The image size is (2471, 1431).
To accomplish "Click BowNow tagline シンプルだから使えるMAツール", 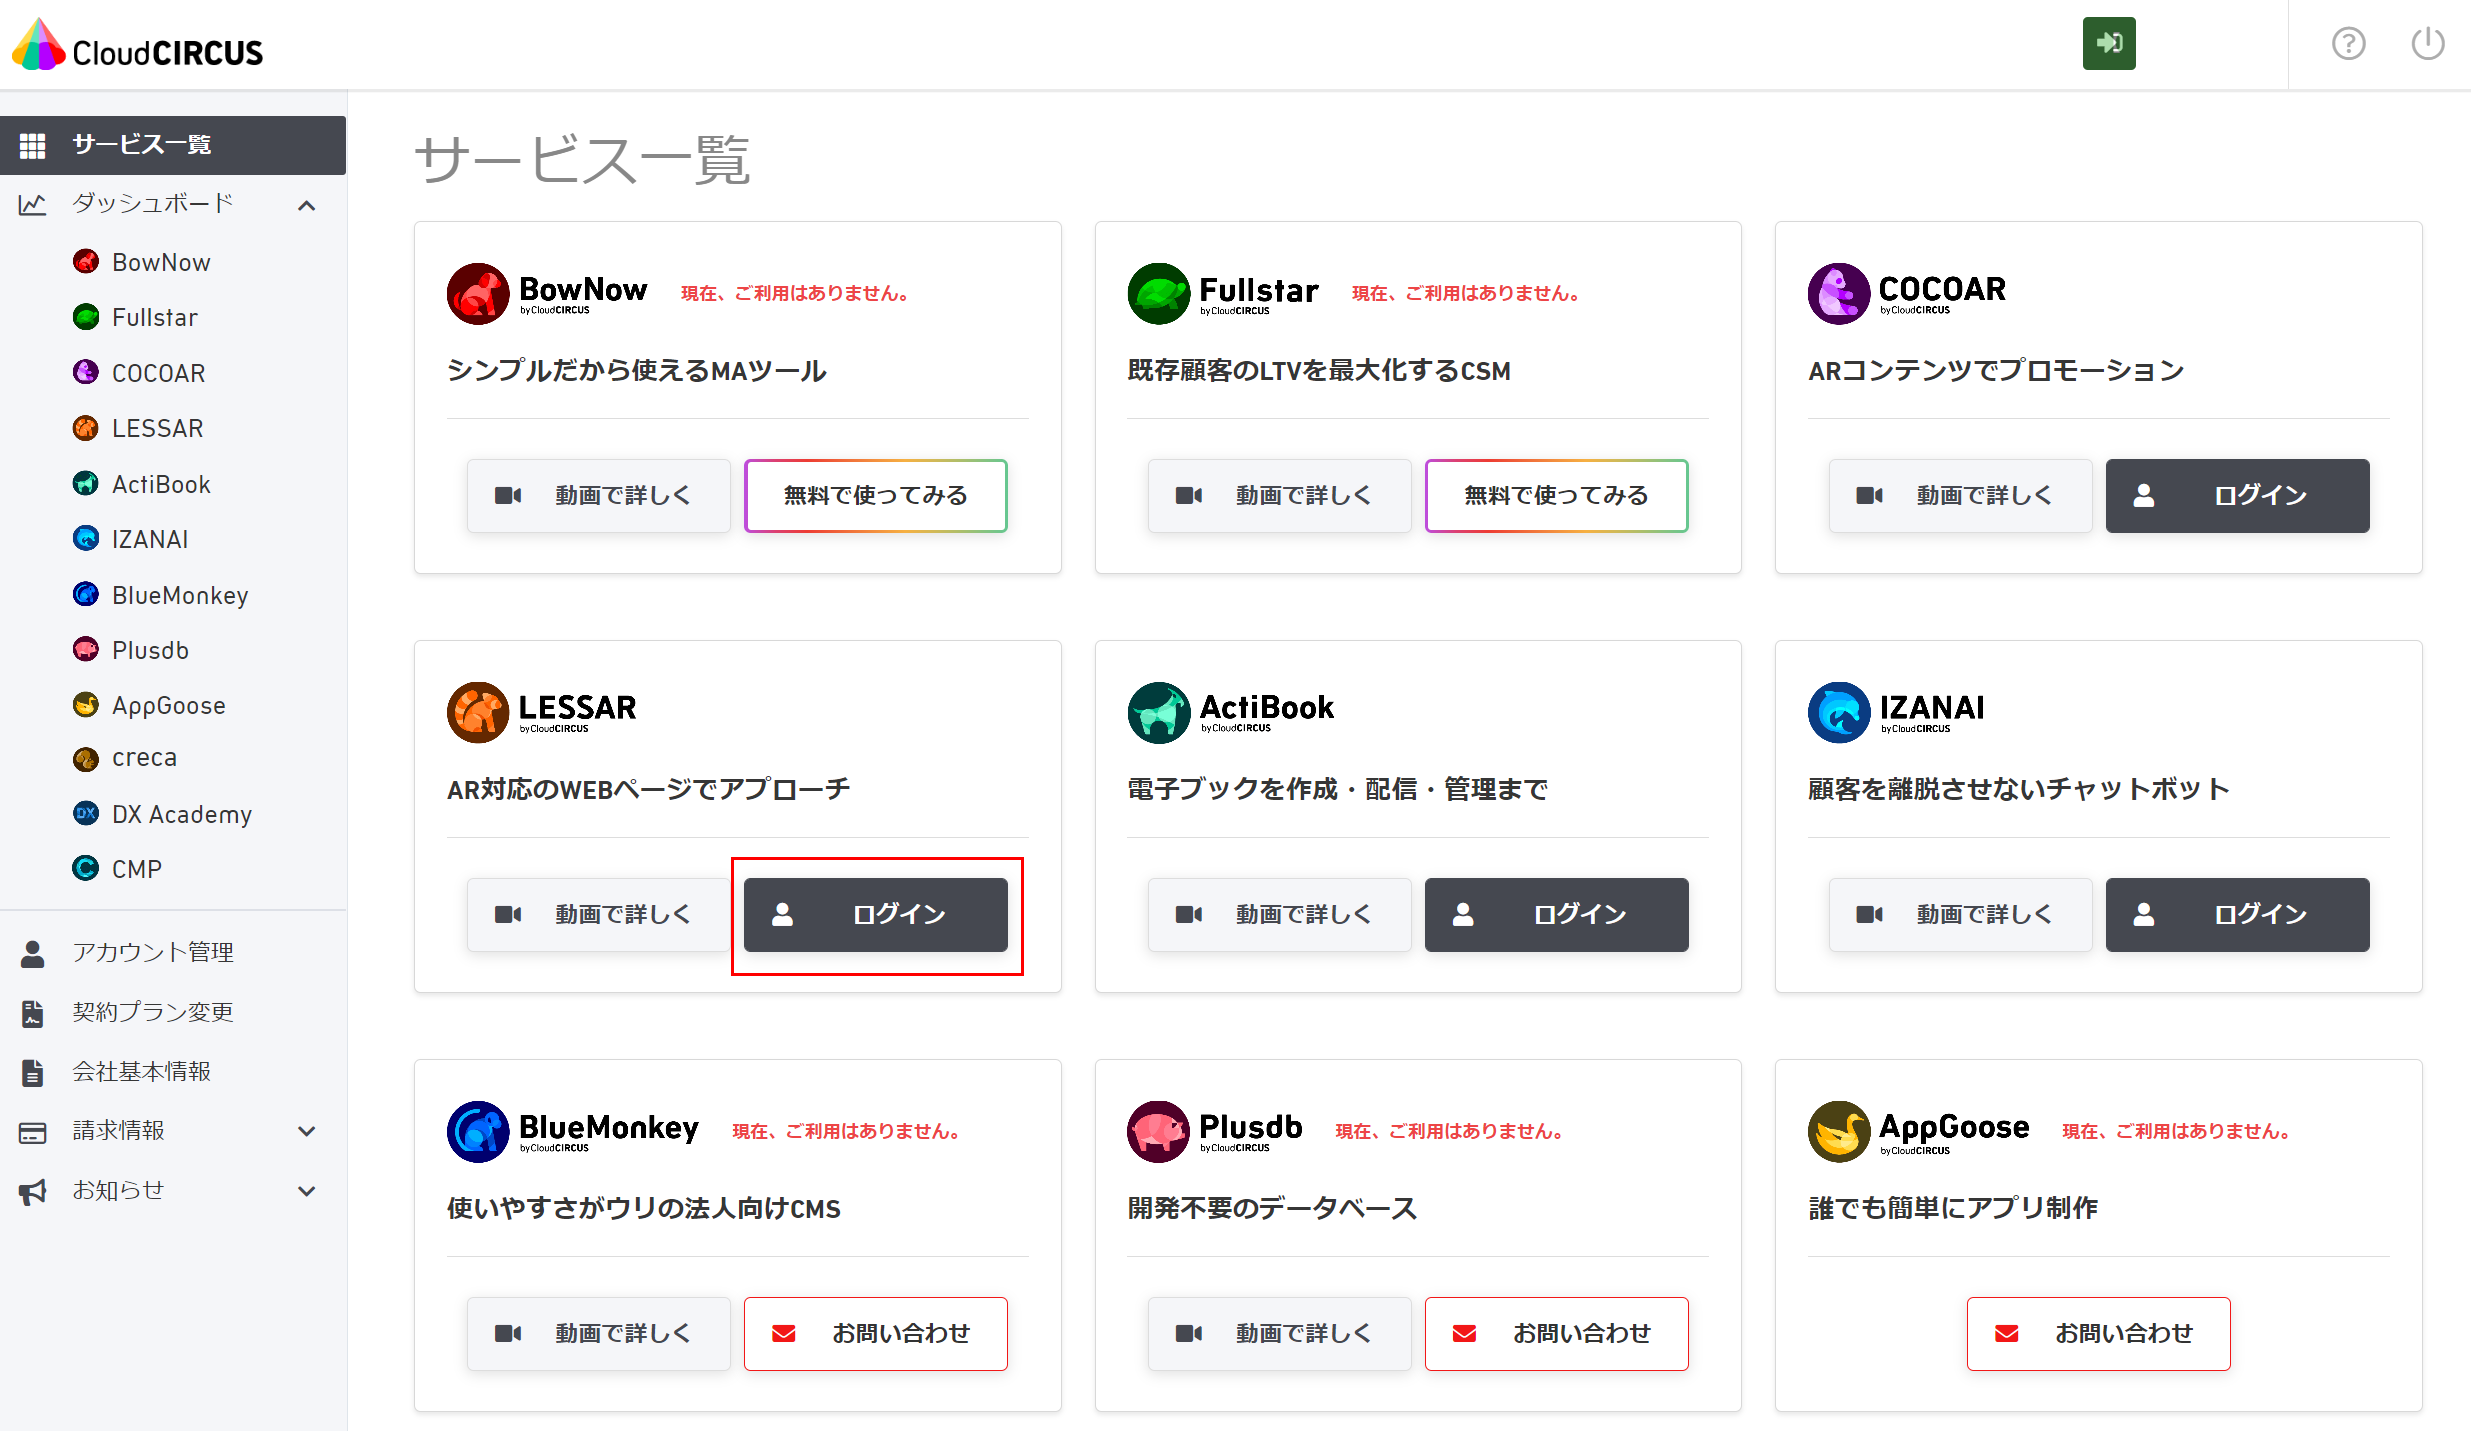I will point(637,371).
